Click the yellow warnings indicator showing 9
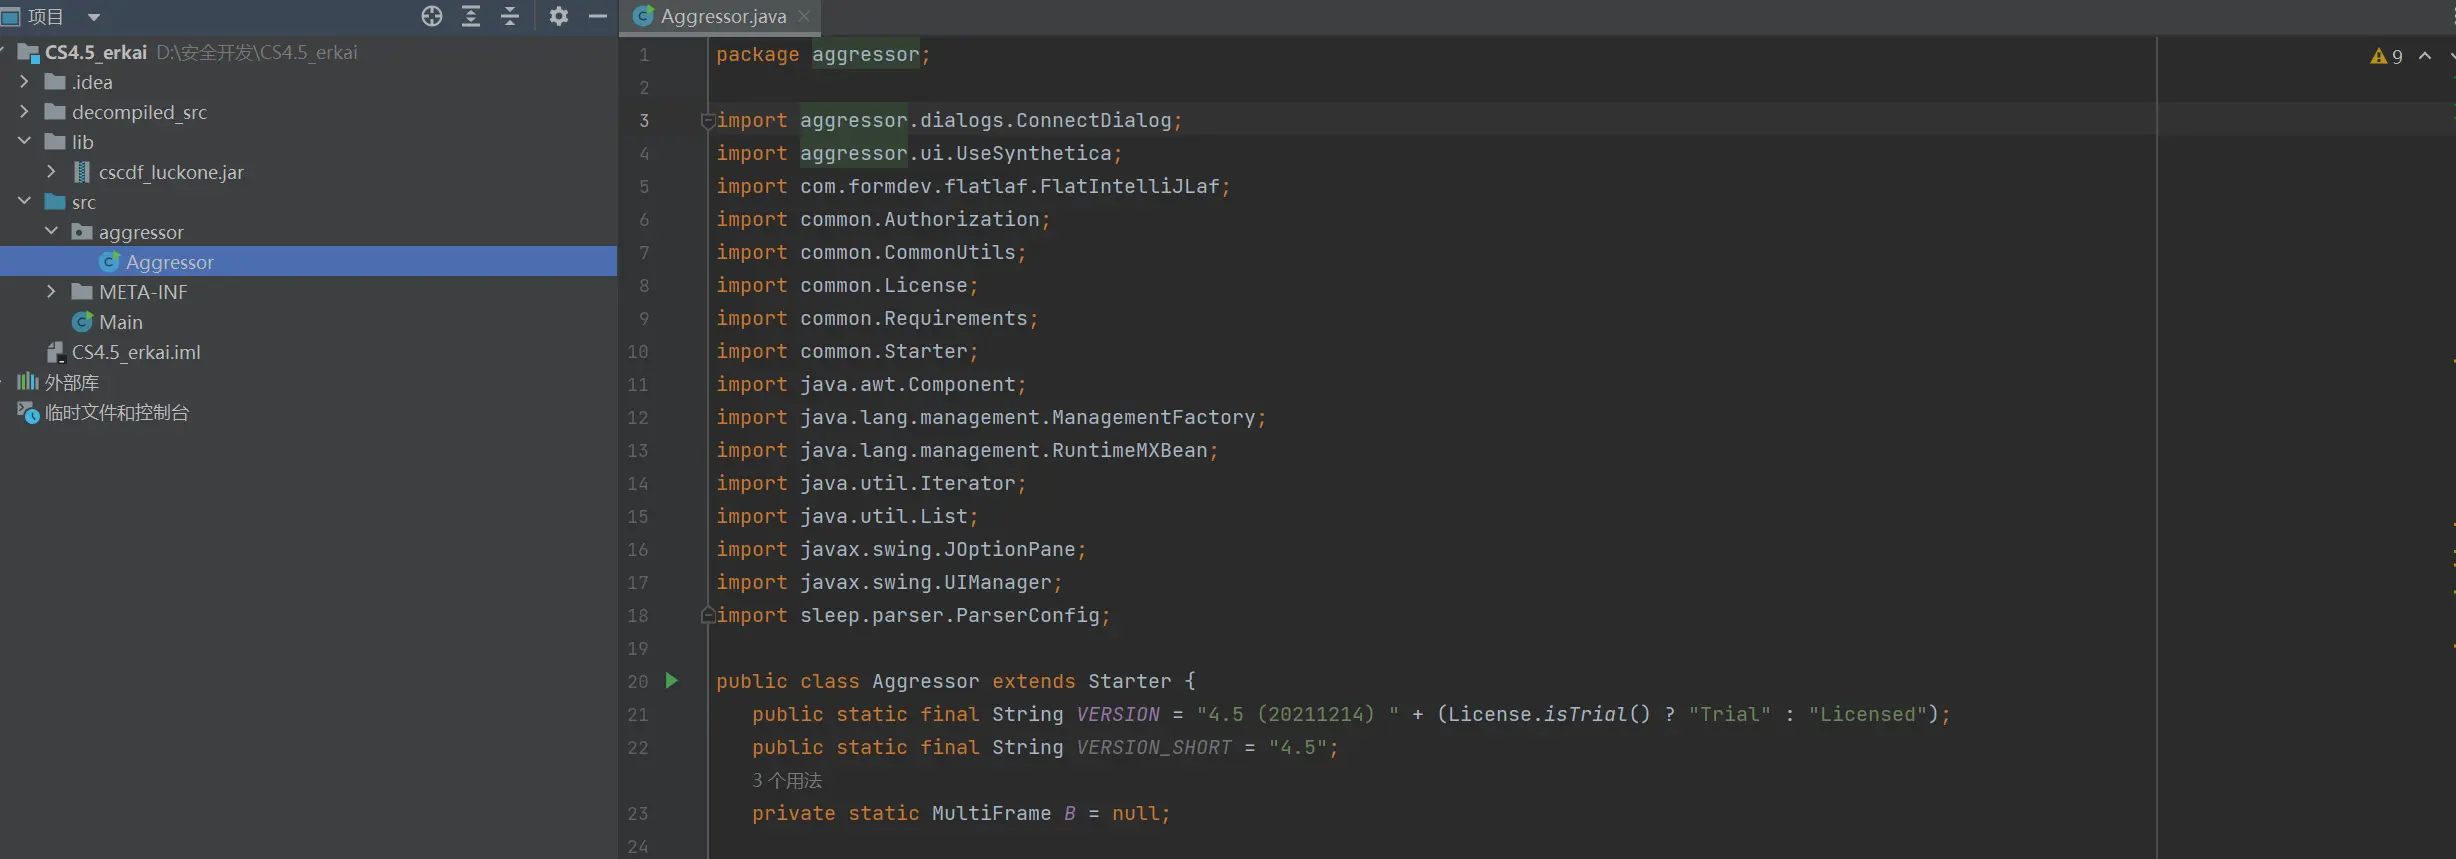 (x=2386, y=57)
